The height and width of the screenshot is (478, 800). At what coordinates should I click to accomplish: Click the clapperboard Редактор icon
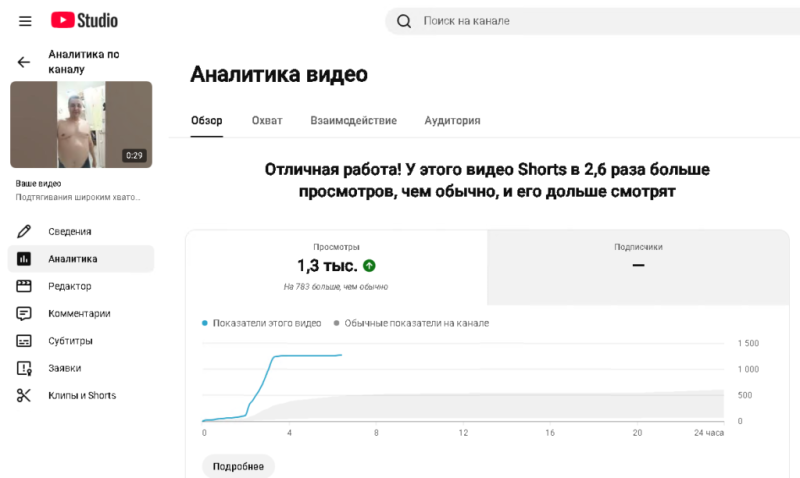coord(24,286)
